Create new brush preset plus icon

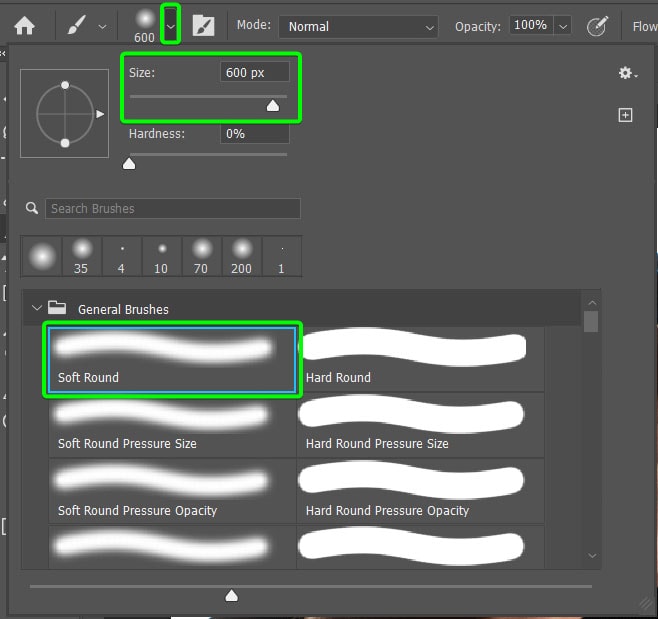[625, 115]
